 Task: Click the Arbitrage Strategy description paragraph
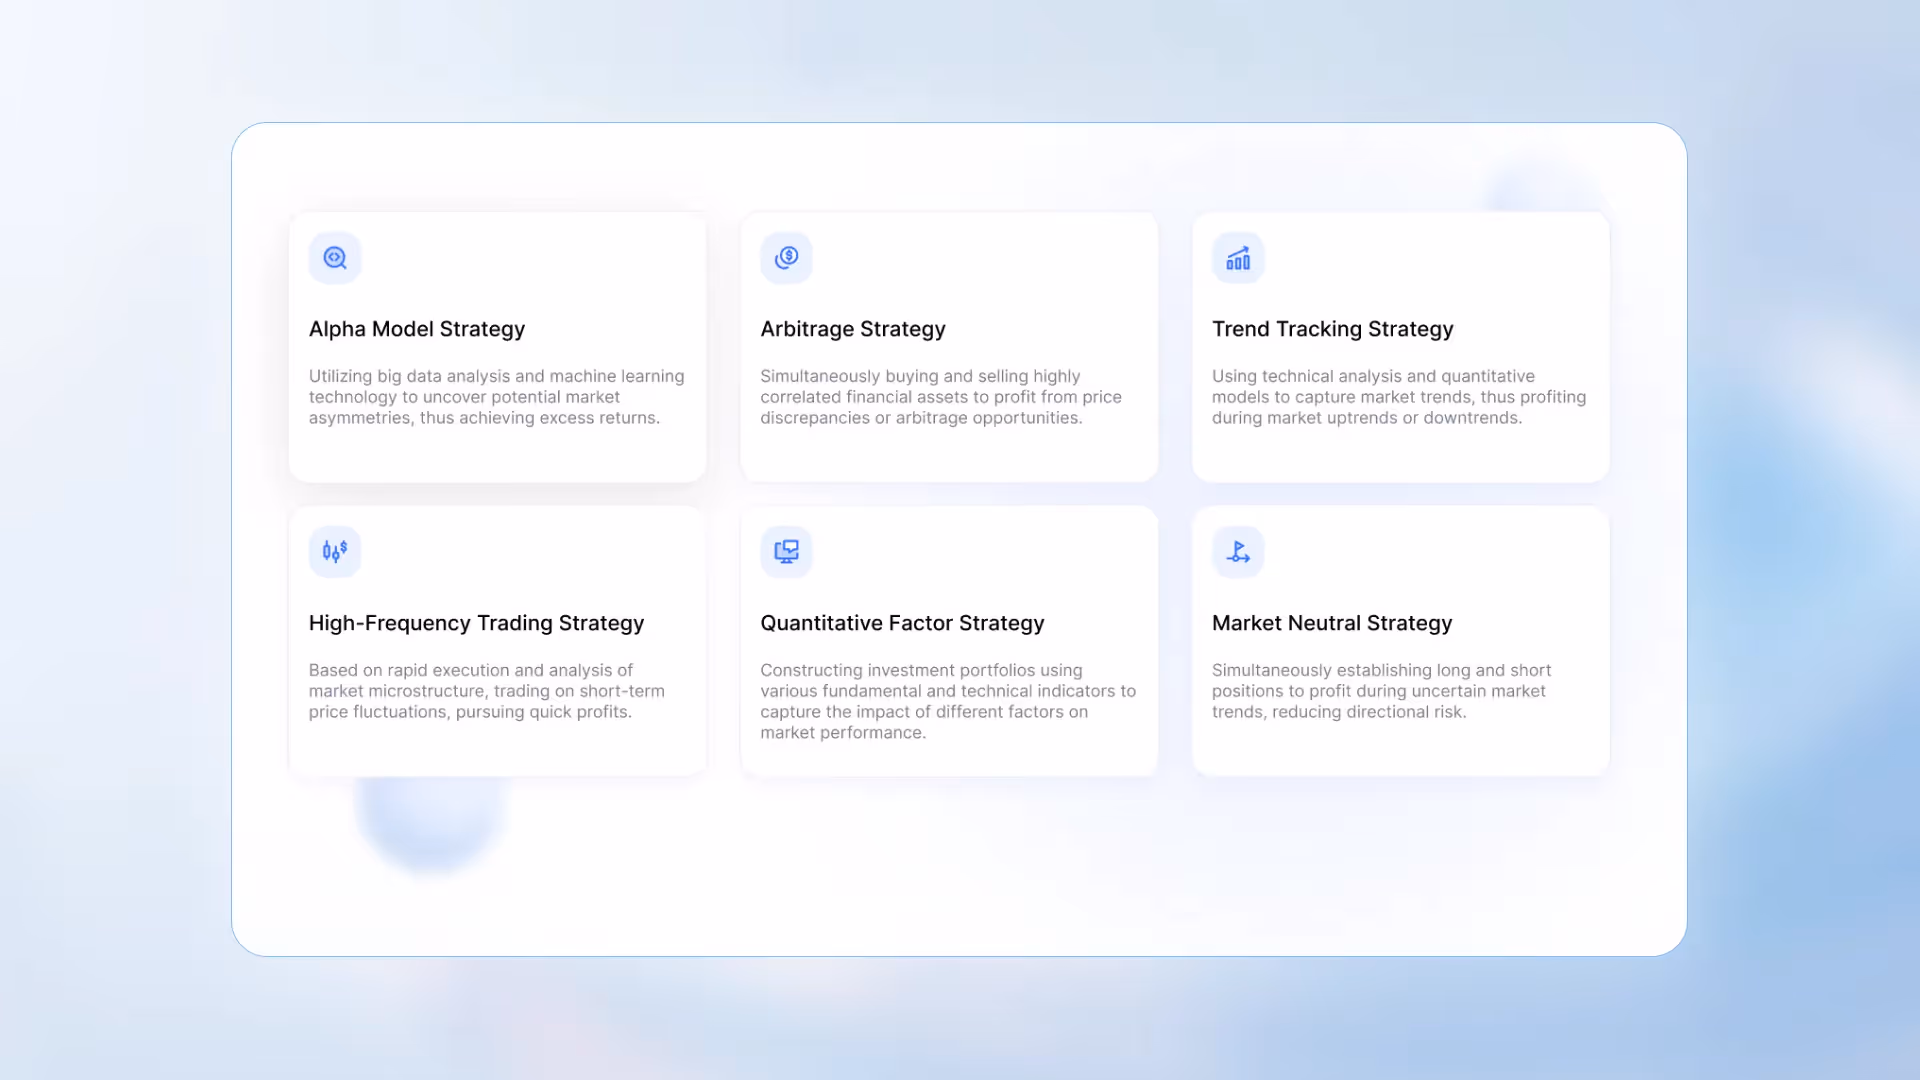click(x=940, y=397)
